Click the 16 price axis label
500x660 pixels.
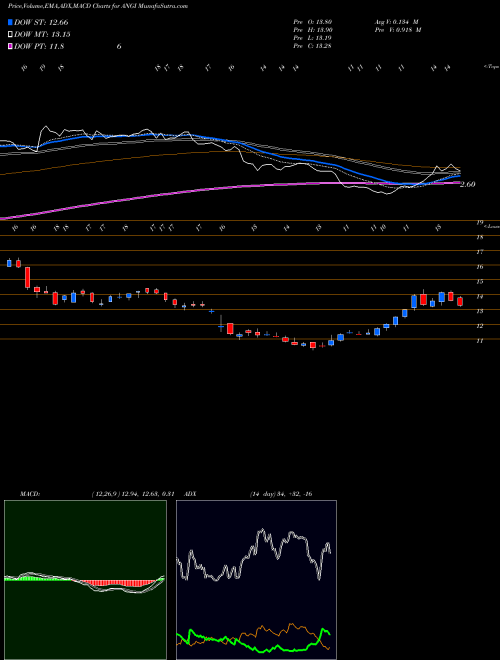479,267
